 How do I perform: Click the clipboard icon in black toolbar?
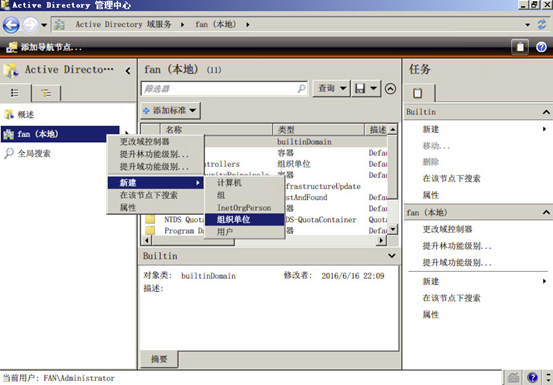pyautogui.click(x=520, y=47)
